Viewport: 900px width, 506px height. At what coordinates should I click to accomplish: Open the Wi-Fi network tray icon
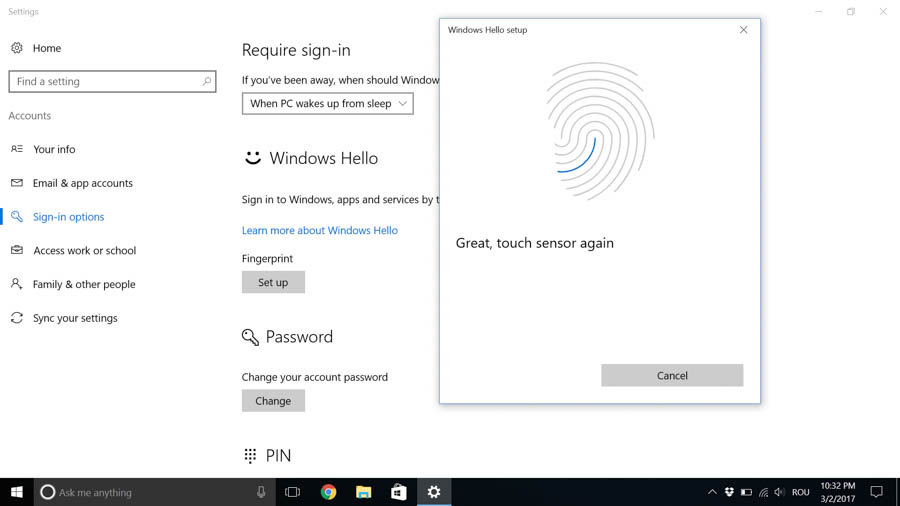(x=763, y=492)
